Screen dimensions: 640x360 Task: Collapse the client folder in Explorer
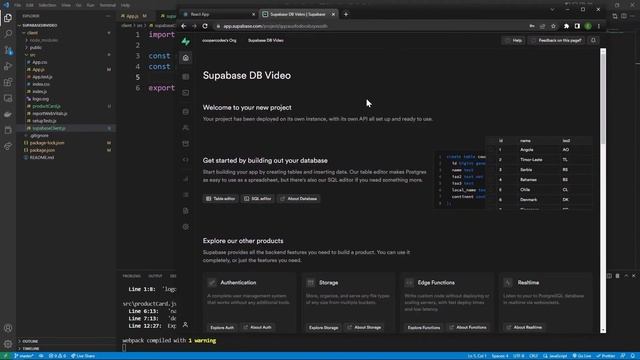coord(24,33)
